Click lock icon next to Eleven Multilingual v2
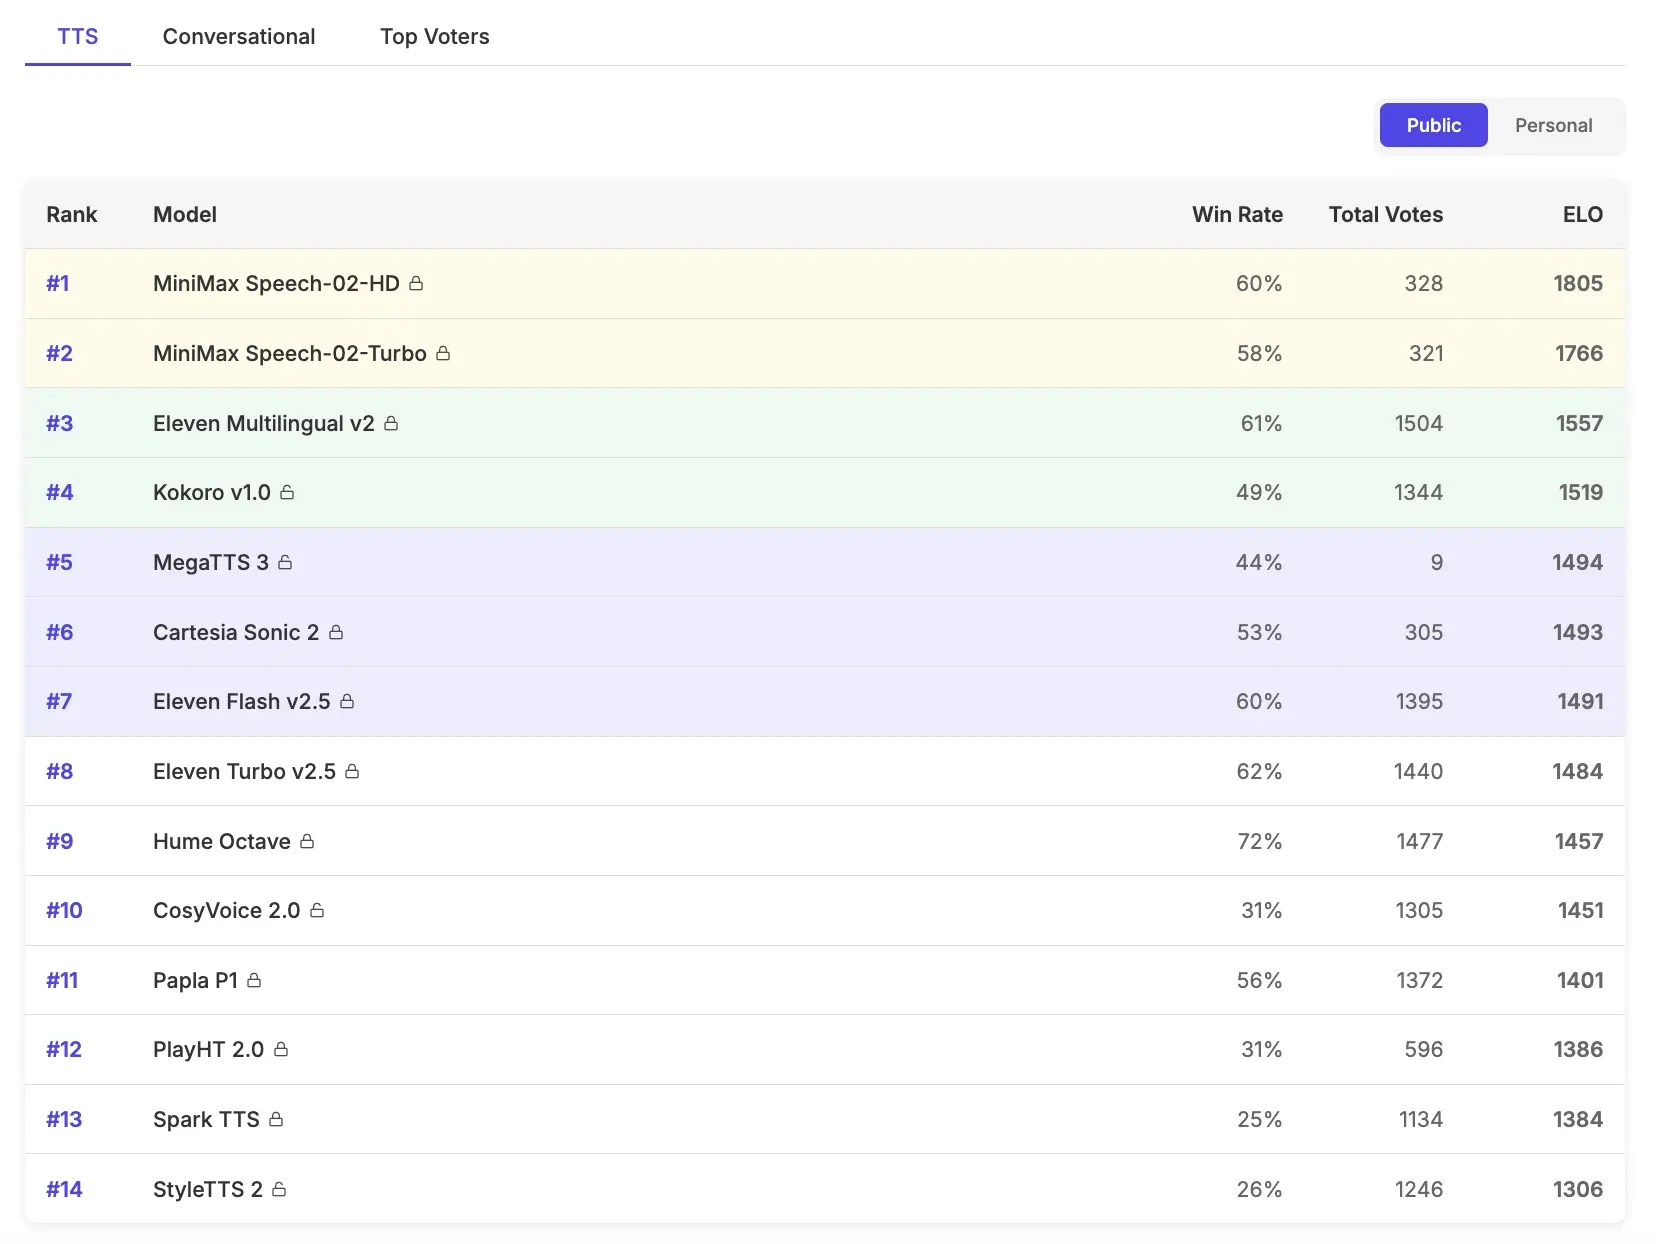The image size is (1656, 1244). coord(391,424)
